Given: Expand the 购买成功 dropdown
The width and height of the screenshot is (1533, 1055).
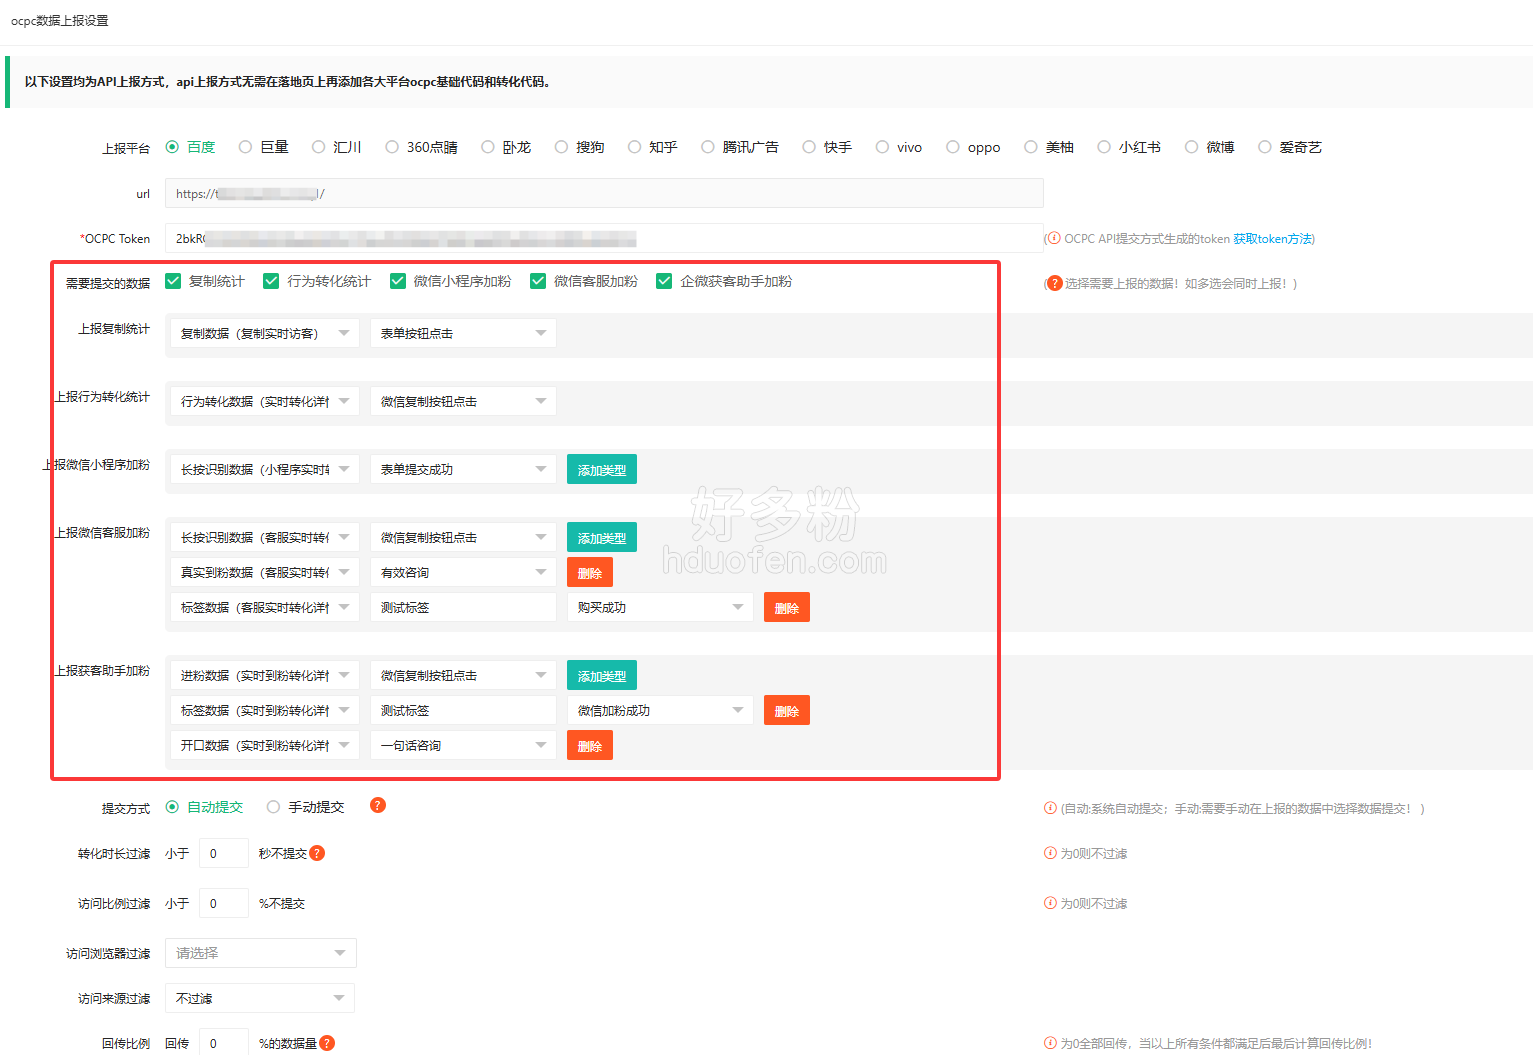Looking at the screenshot, I should tap(659, 607).
